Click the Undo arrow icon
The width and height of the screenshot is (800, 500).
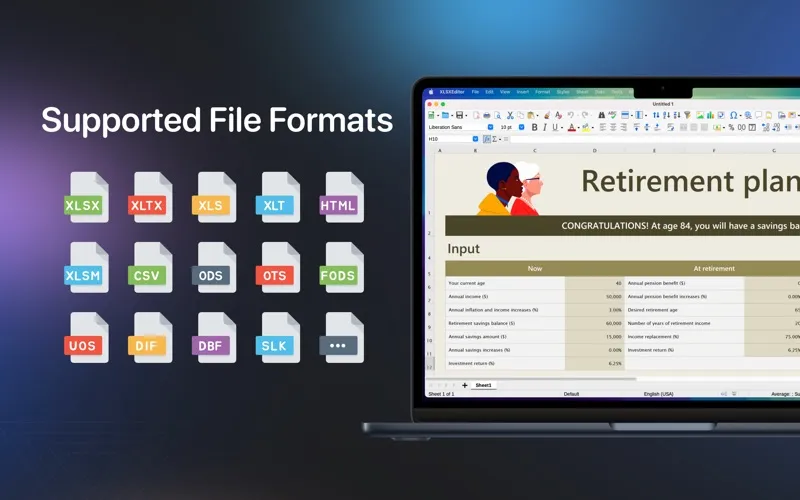[570, 115]
